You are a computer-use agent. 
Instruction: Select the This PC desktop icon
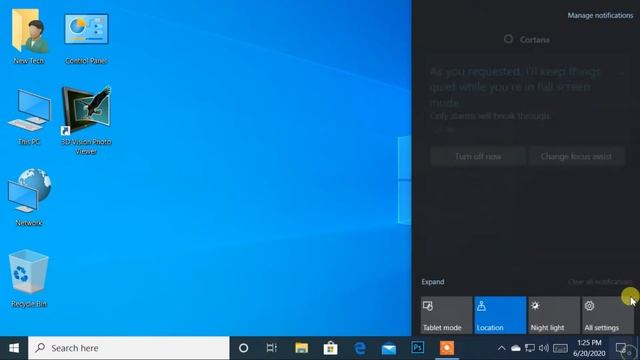29,110
